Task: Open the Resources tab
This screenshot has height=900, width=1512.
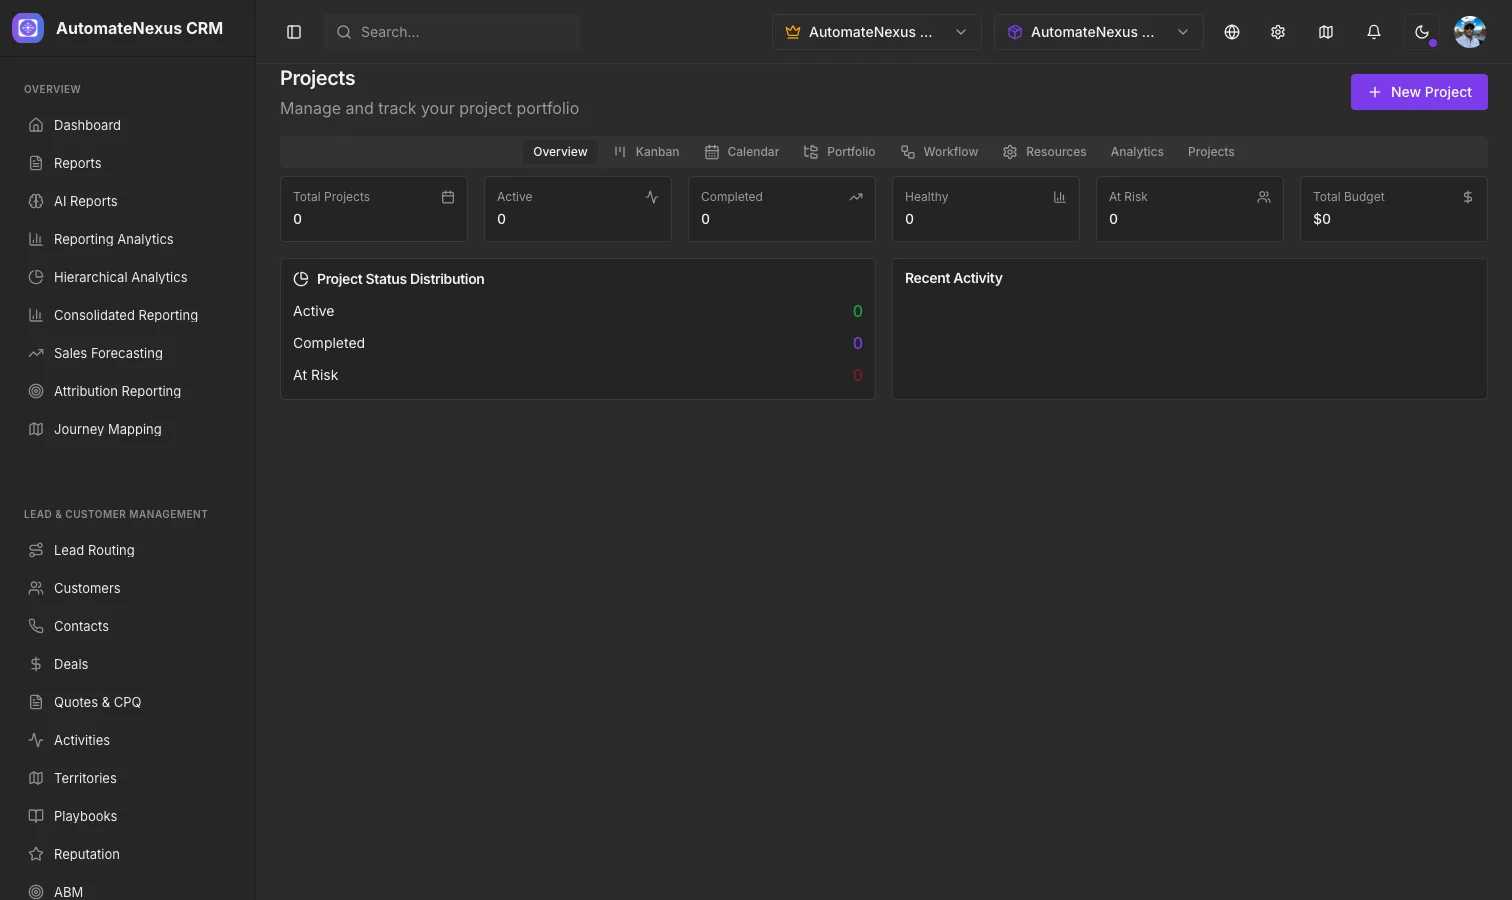Action: coord(1044,152)
